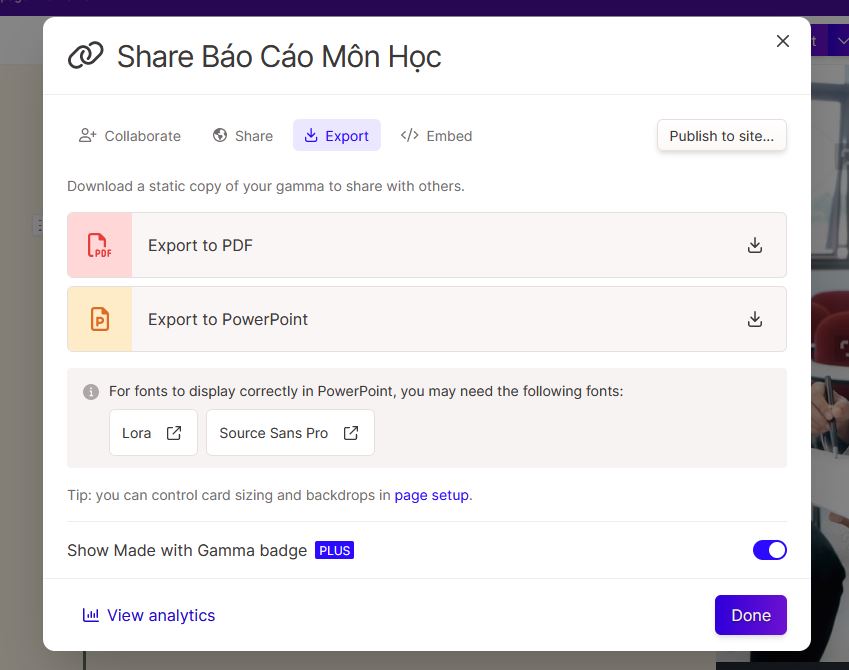Viewport: 849px width, 670px height.
Task: Click the 'Share Báo Cáo Môn Học' title
Action: coord(279,57)
